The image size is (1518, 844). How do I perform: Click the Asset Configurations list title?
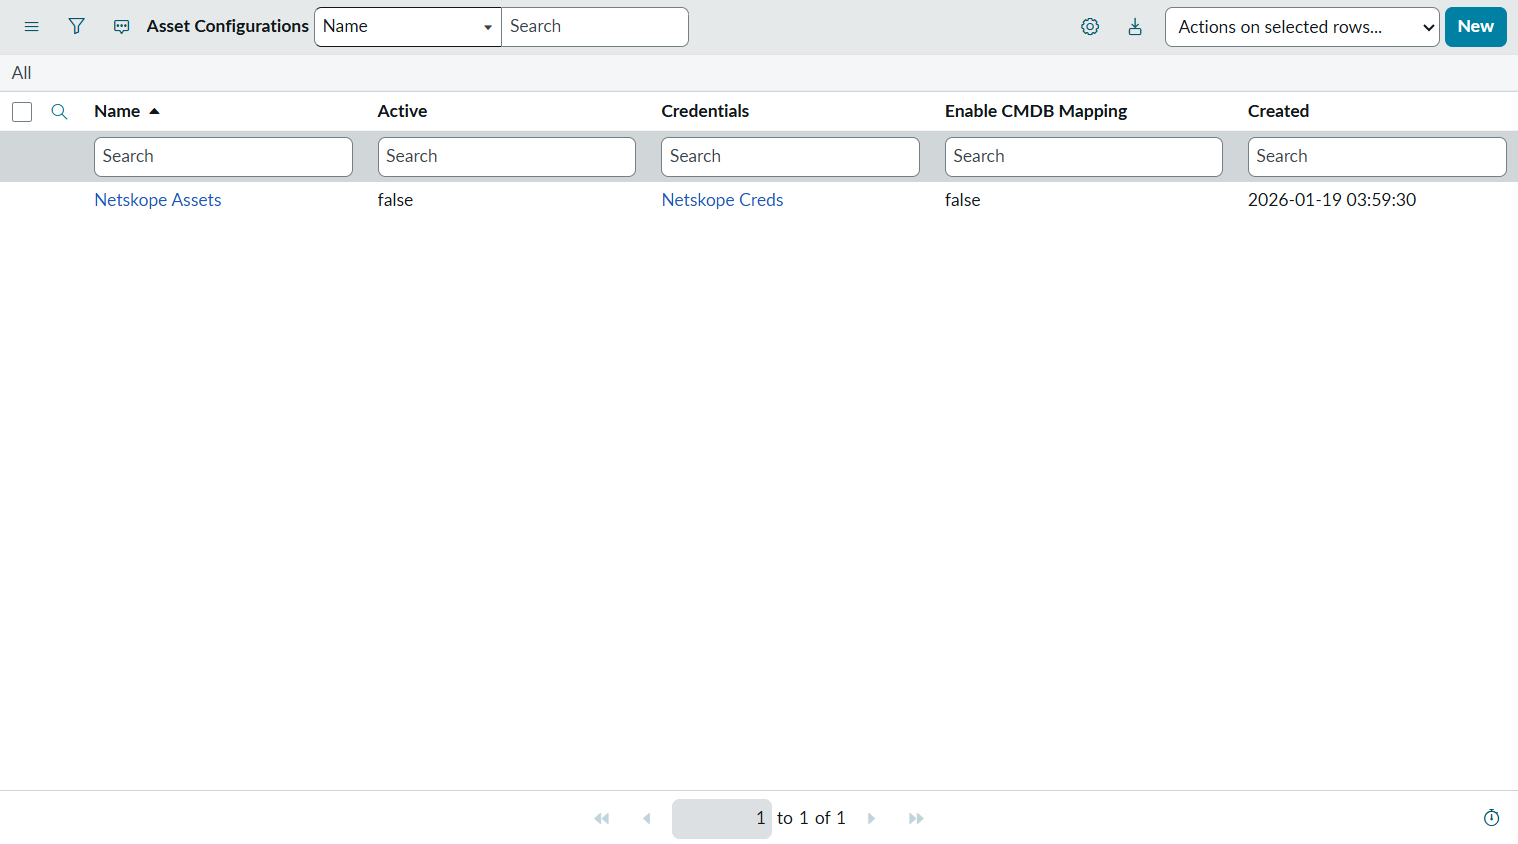click(x=227, y=26)
